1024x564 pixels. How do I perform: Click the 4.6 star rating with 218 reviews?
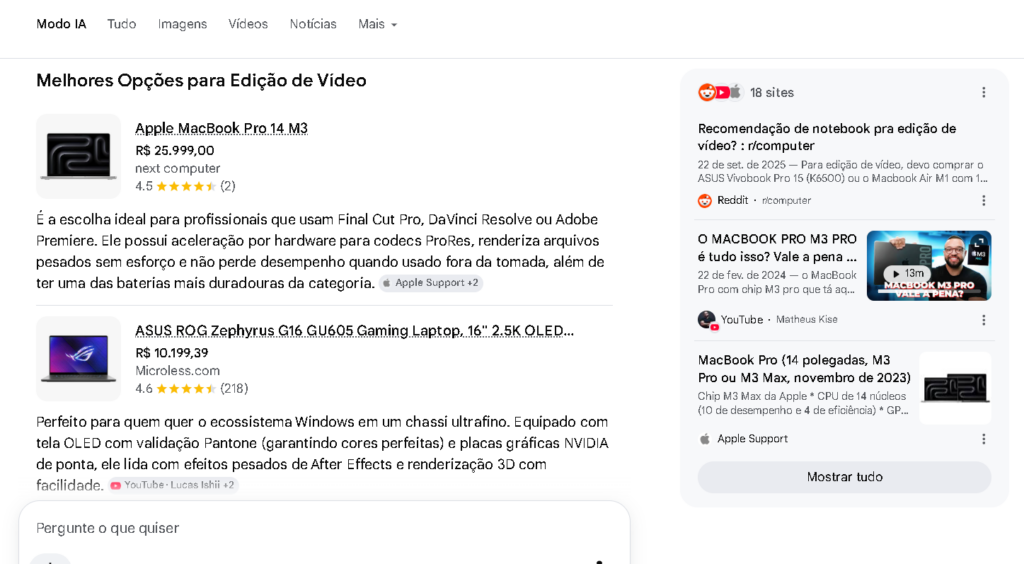pyautogui.click(x=192, y=388)
